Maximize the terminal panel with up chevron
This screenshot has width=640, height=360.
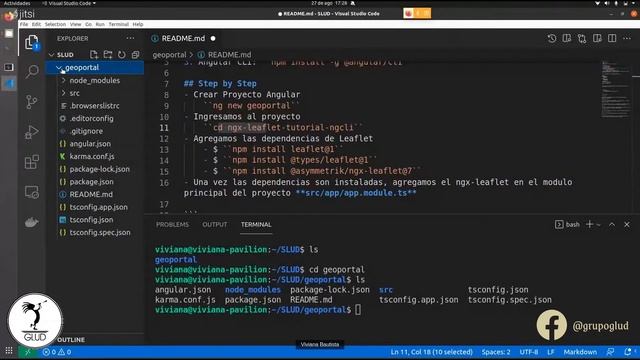pos(612,224)
